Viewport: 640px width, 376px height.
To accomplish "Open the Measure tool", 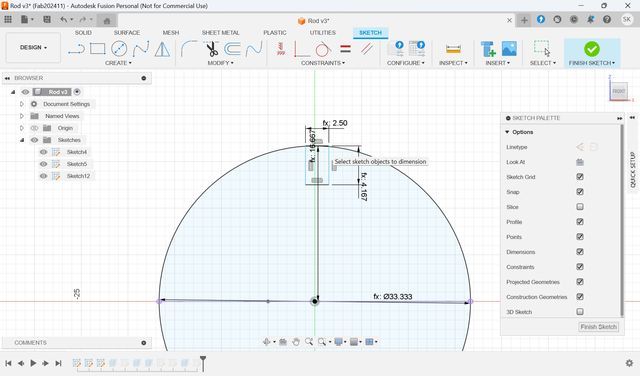I will (453, 49).
